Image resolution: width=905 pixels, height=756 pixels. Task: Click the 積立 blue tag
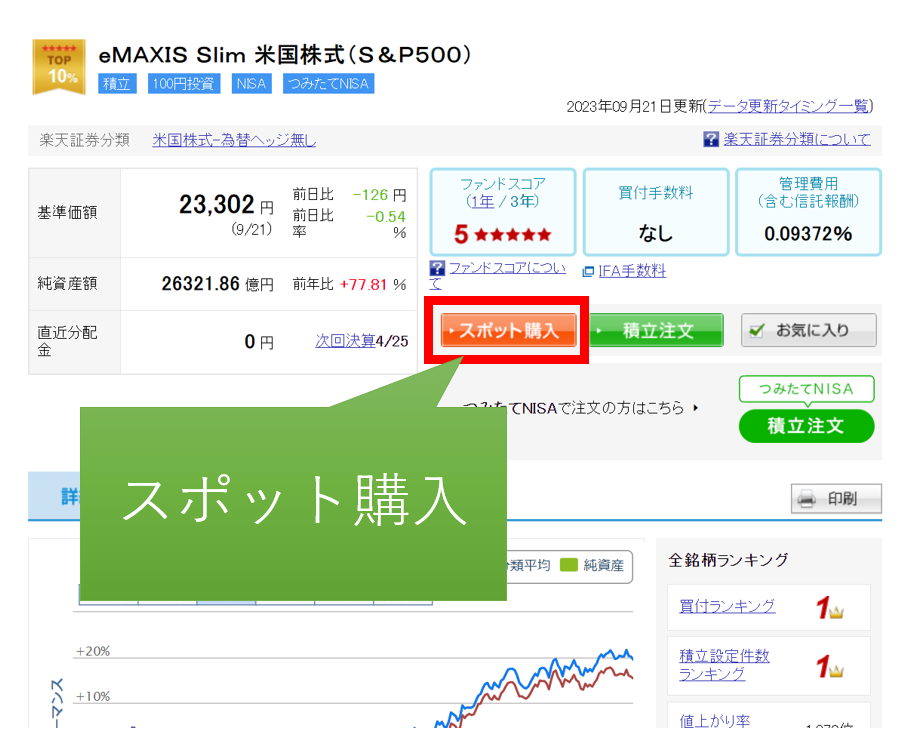tap(117, 84)
